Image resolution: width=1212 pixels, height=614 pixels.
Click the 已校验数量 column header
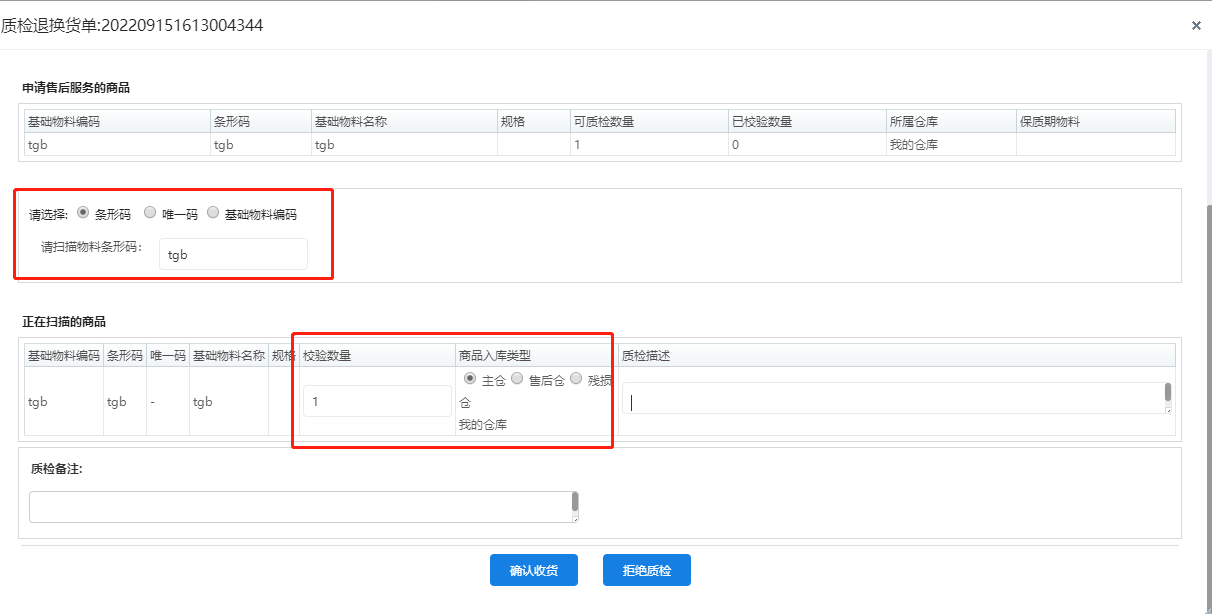807,121
